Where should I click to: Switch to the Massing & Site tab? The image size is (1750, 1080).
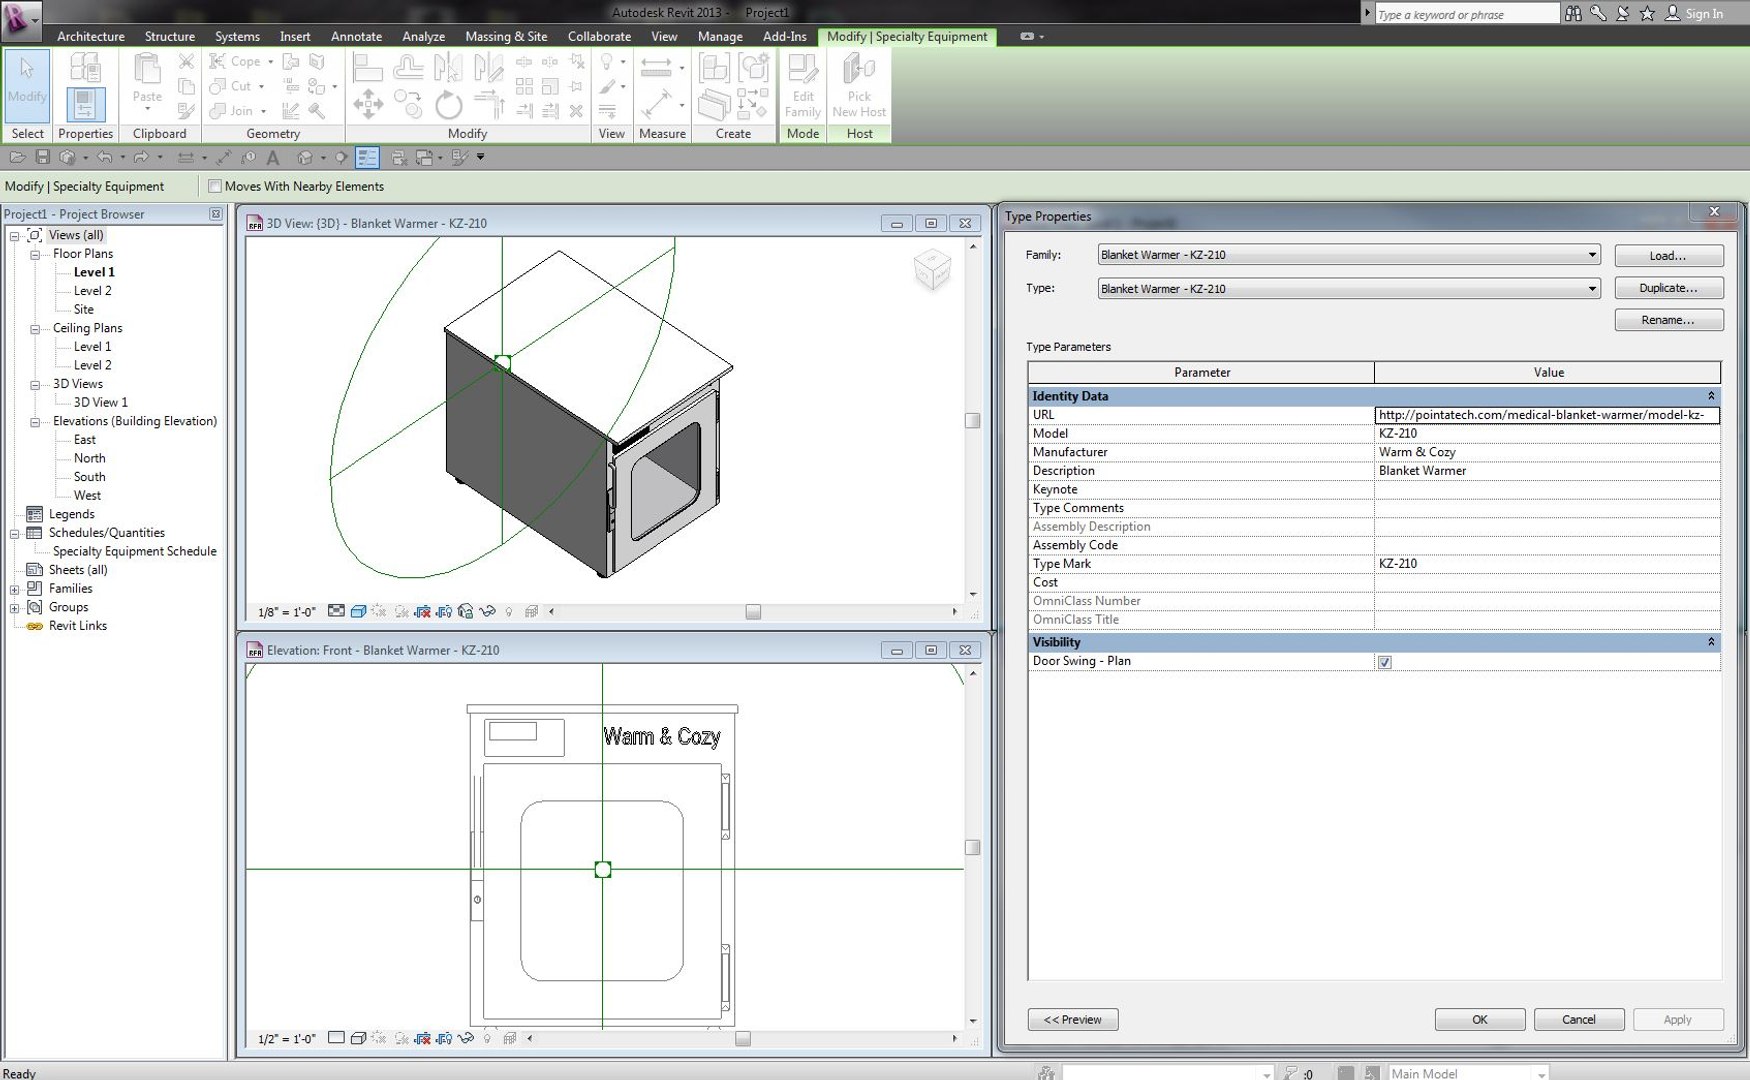click(506, 36)
